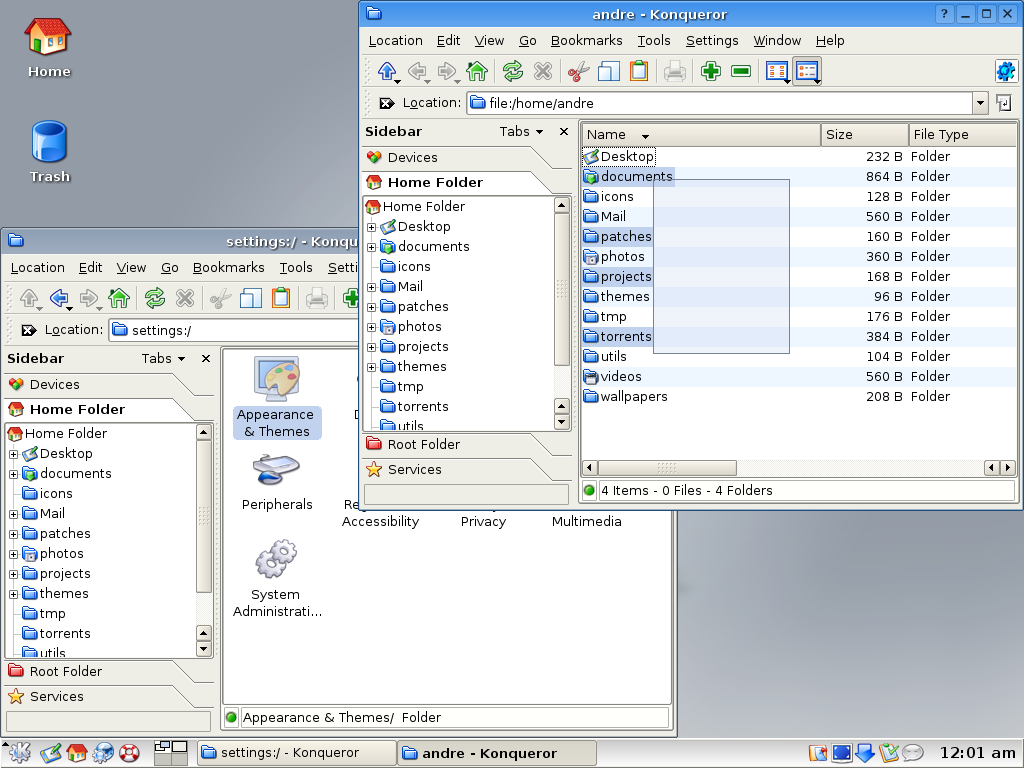
Task: Click Back arrow in settings Konqueror toolbar
Action: 59,298
